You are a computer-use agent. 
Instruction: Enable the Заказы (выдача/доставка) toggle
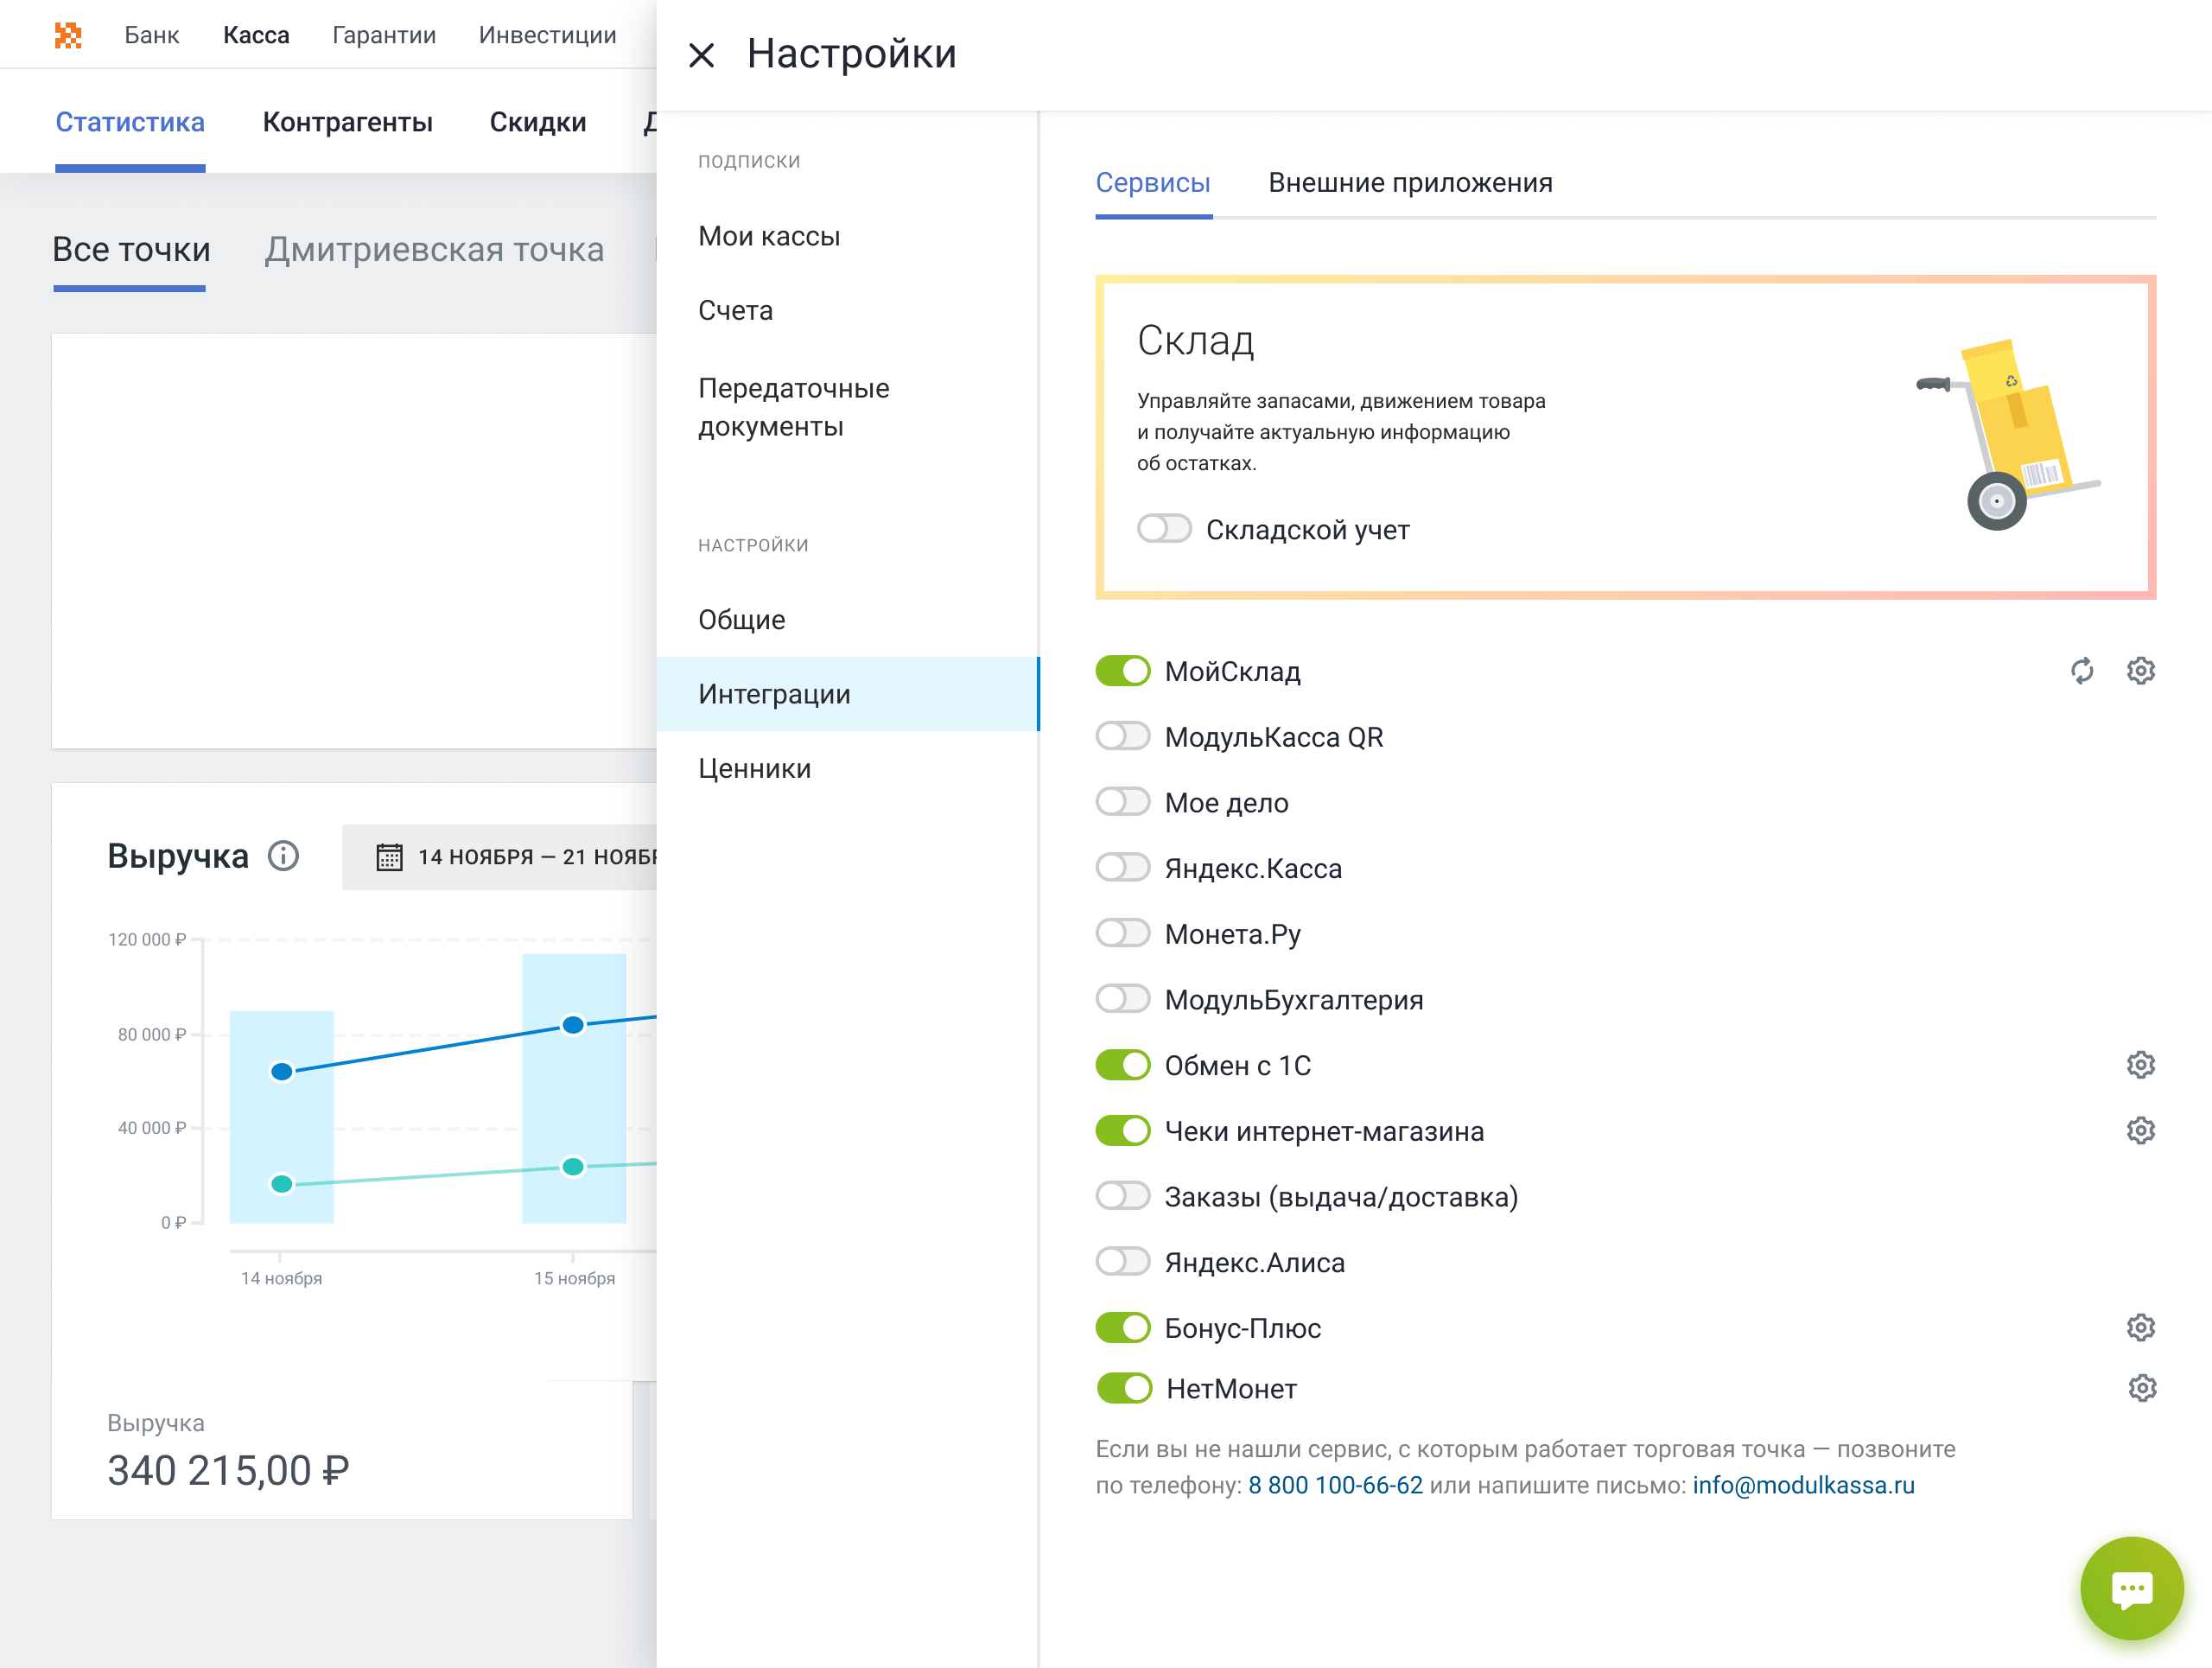pos(1123,1197)
